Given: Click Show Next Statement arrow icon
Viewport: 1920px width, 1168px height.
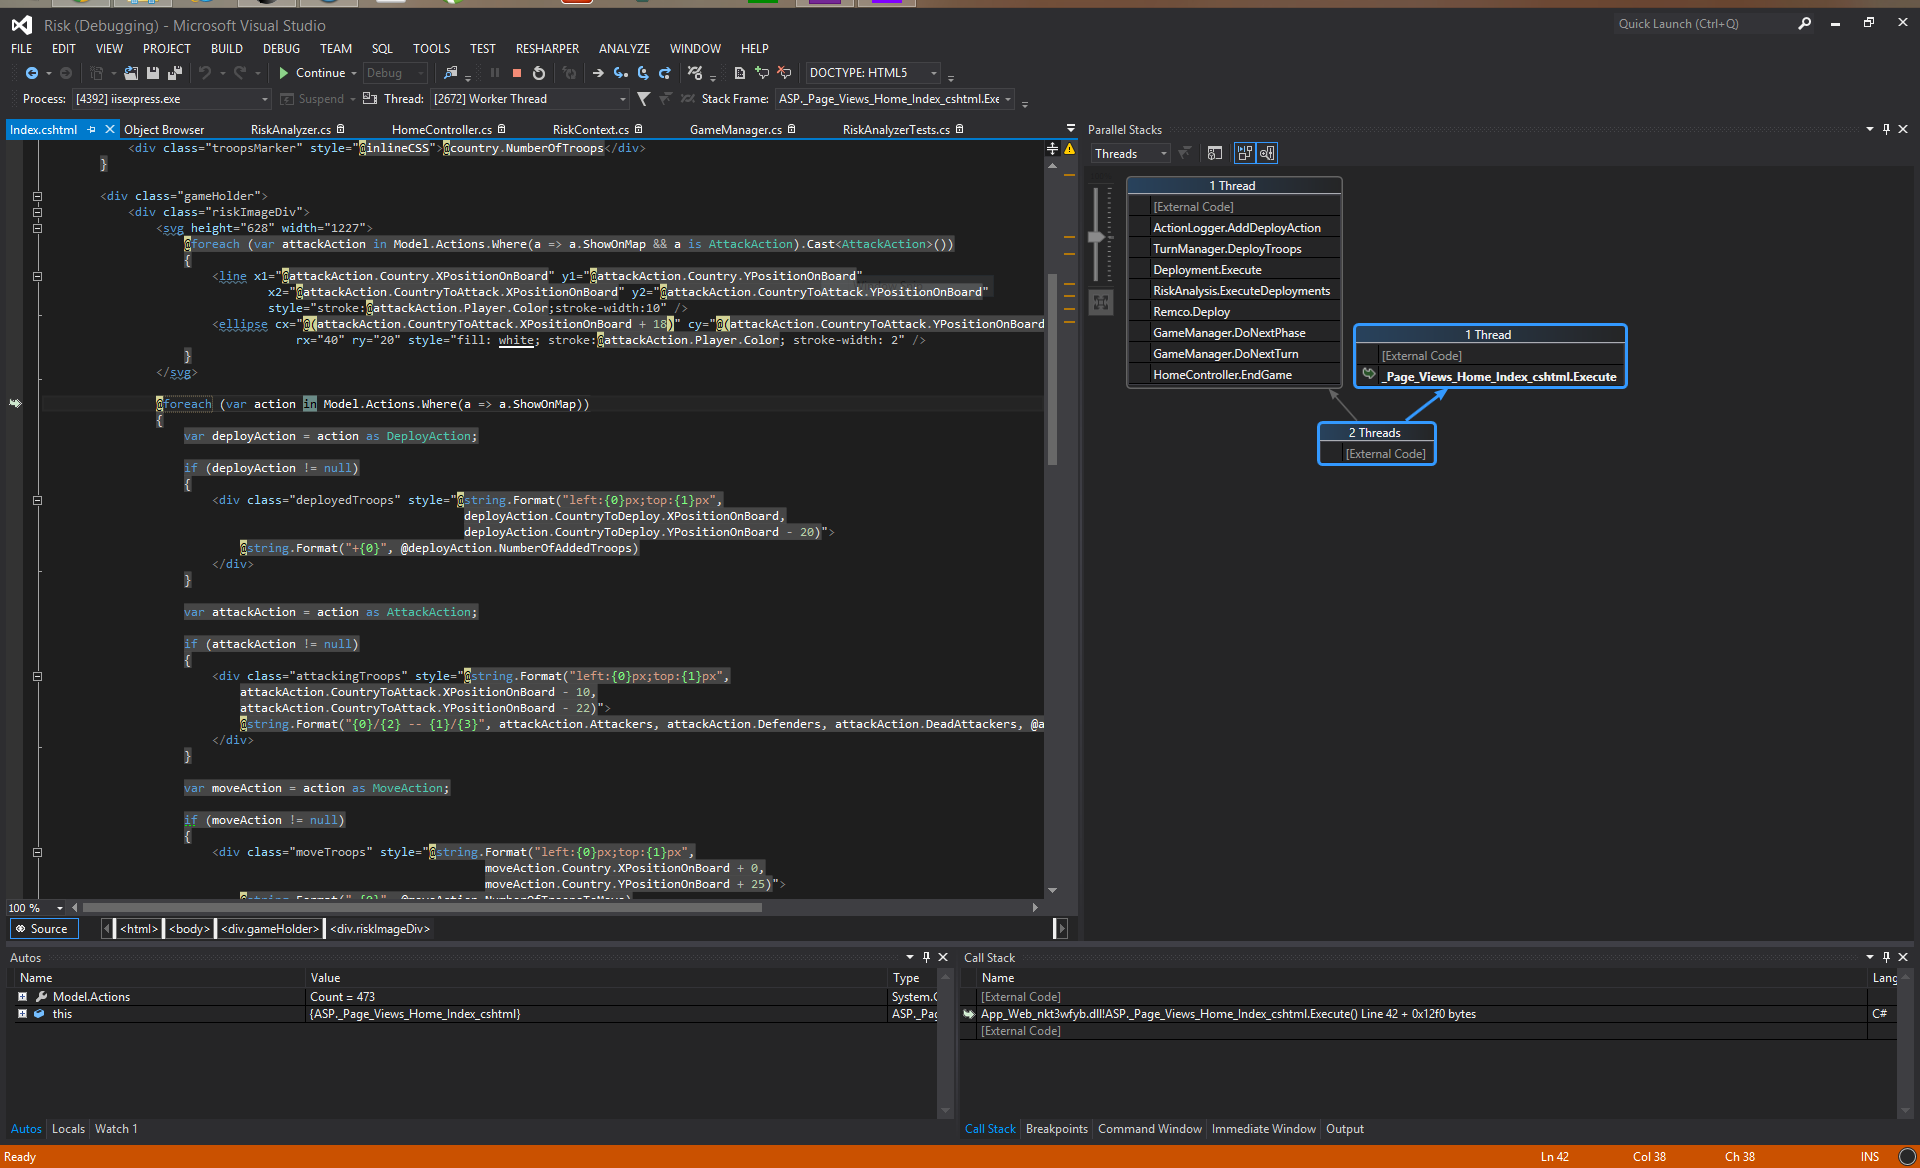Looking at the screenshot, I should coord(598,73).
